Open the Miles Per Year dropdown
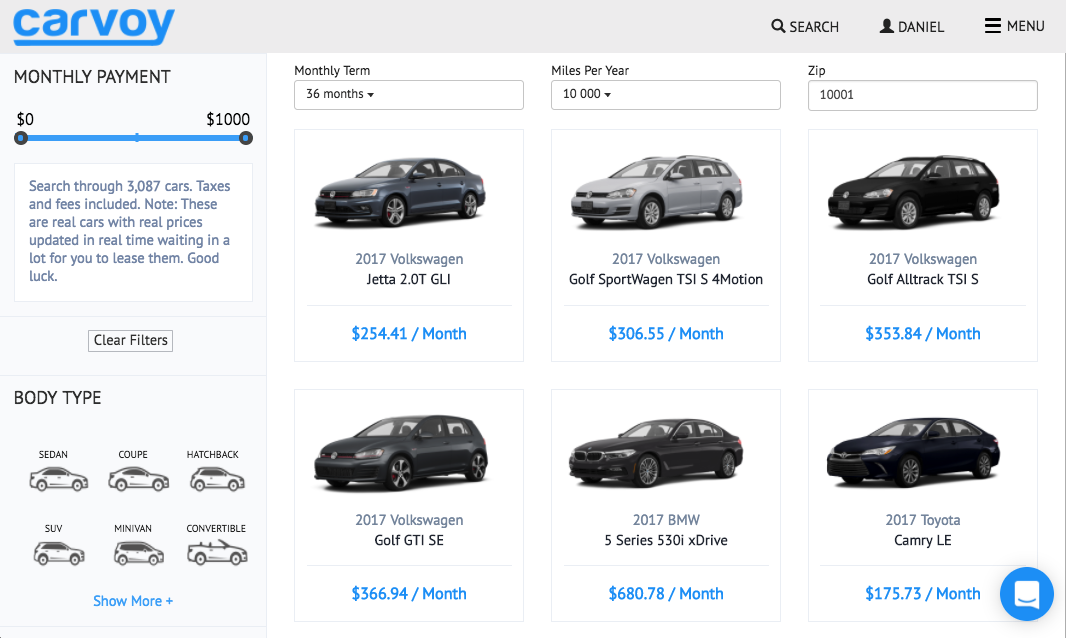 [665, 94]
